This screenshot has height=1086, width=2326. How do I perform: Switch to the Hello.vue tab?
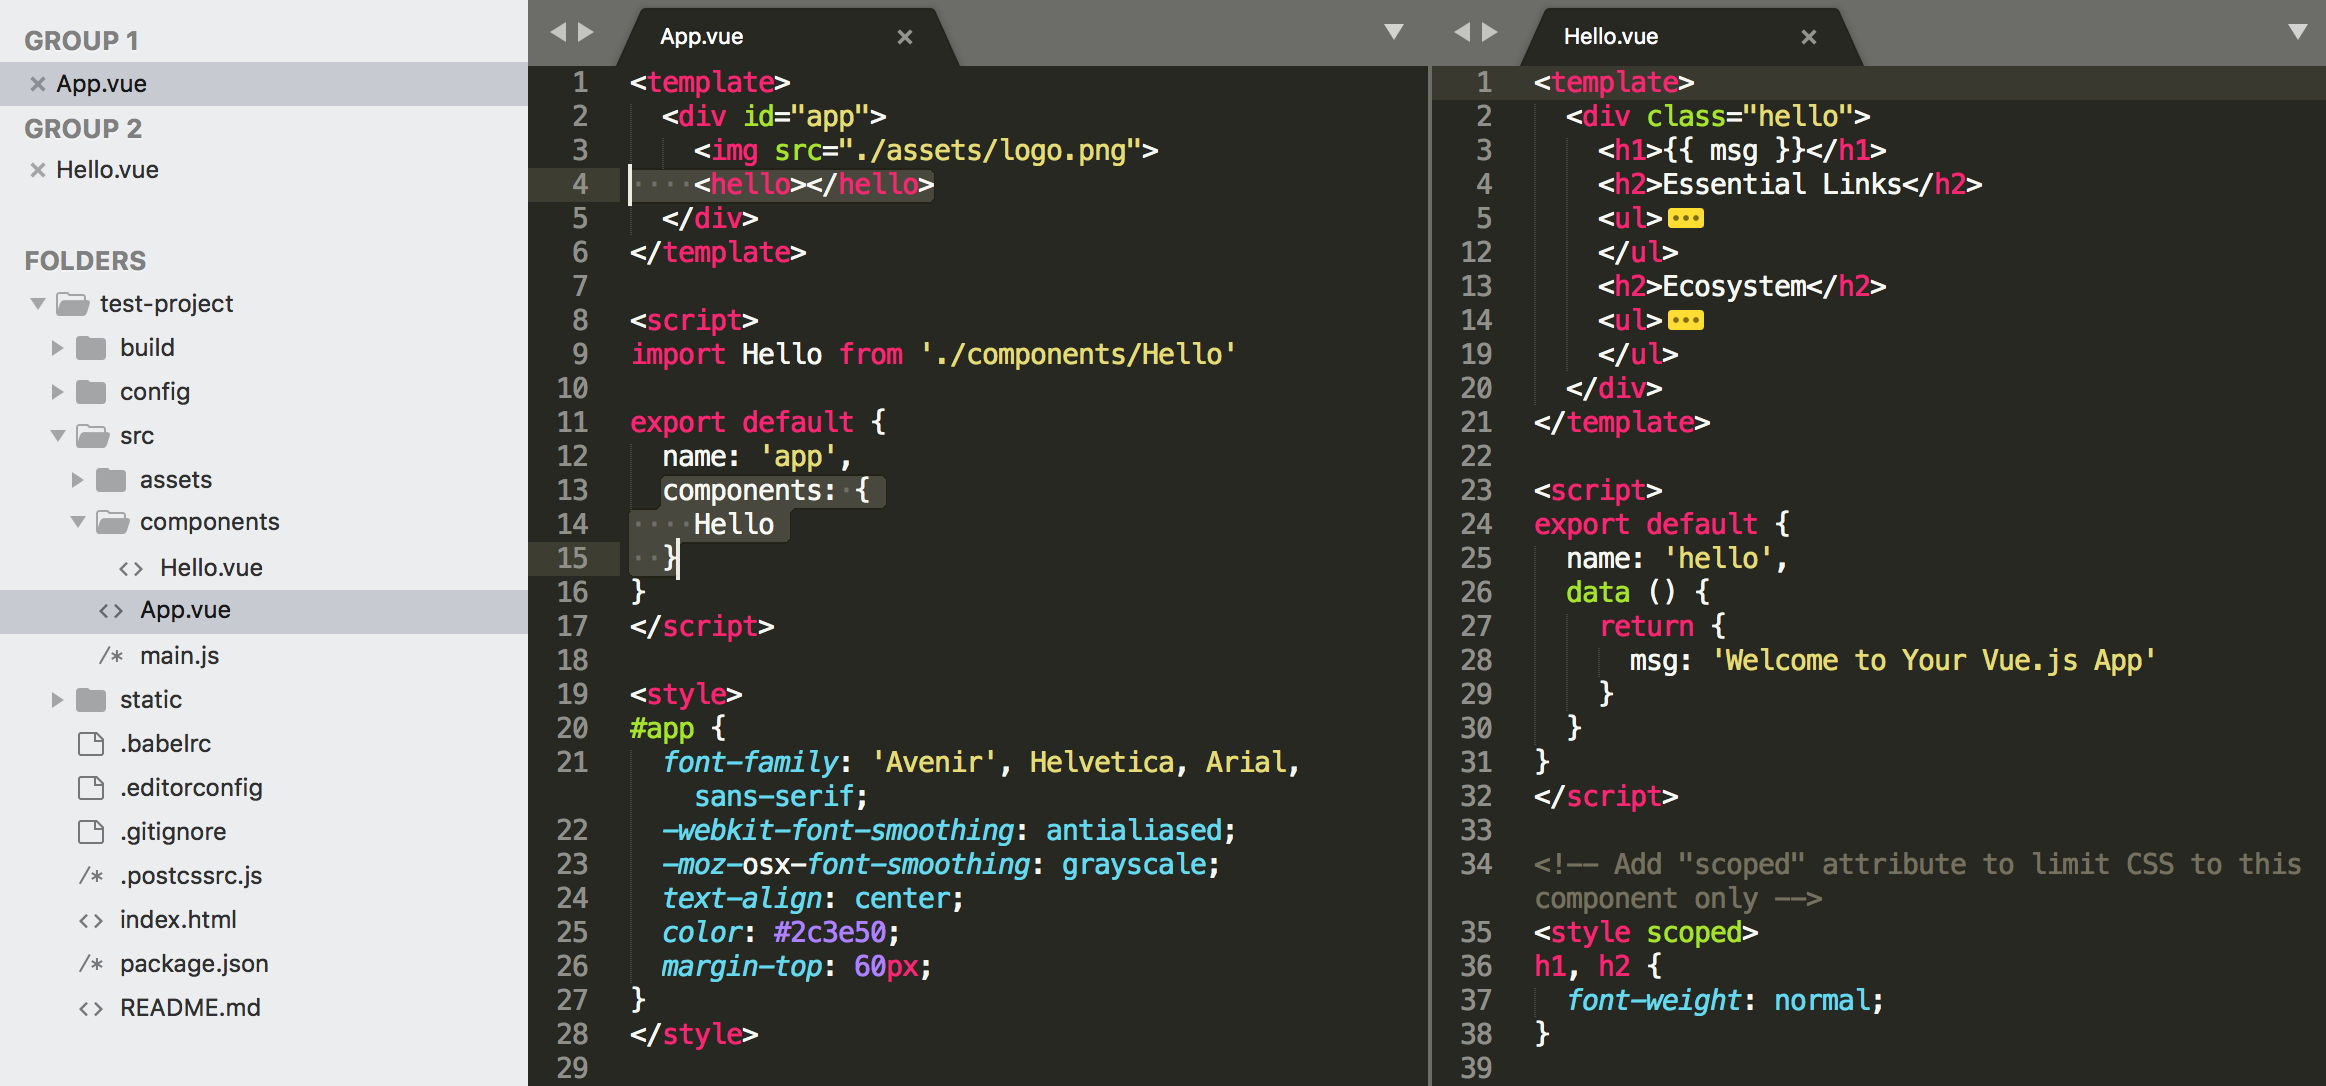(1610, 37)
